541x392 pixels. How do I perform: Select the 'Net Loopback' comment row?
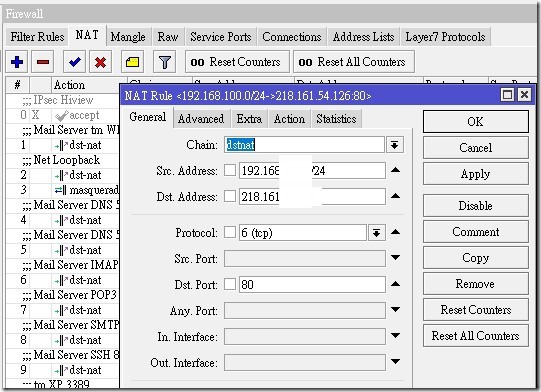(x=62, y=160)
